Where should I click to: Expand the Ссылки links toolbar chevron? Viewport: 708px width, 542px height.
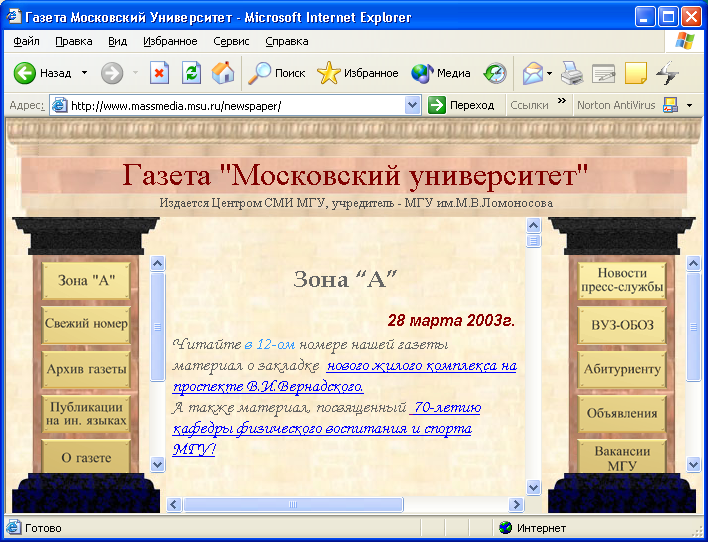(x=562, y=101)
